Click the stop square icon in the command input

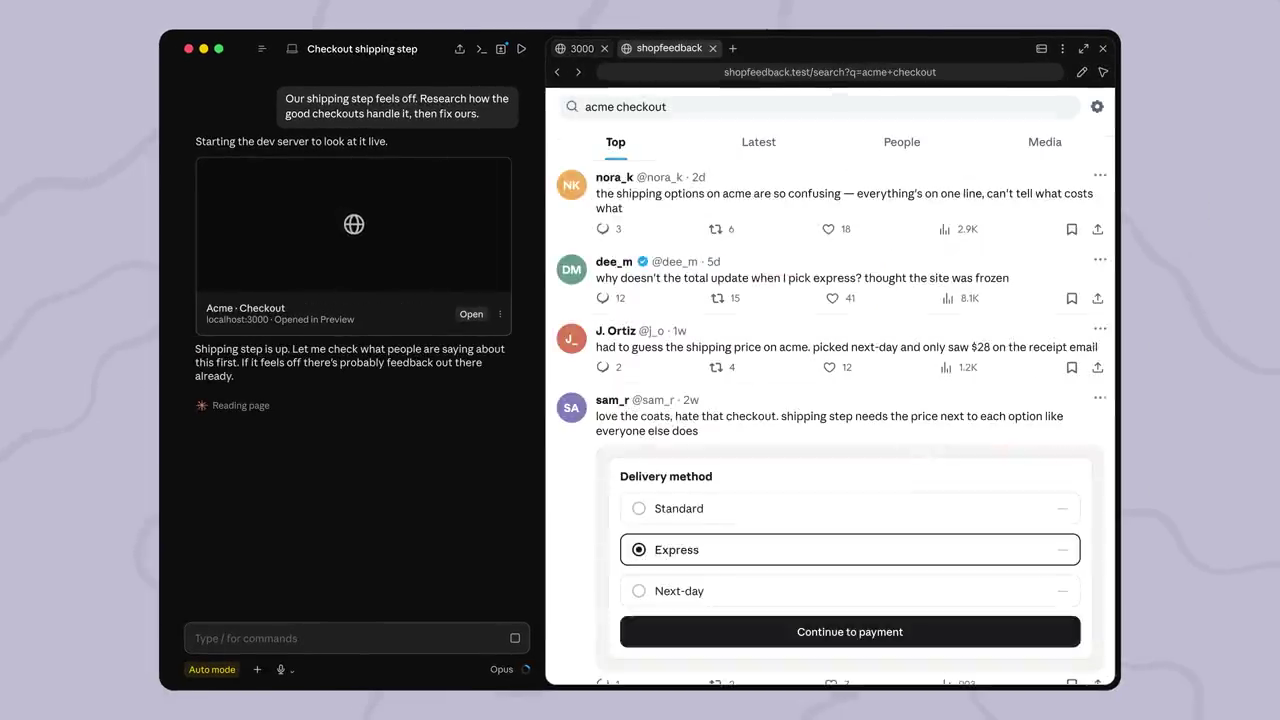coord(515,638)
